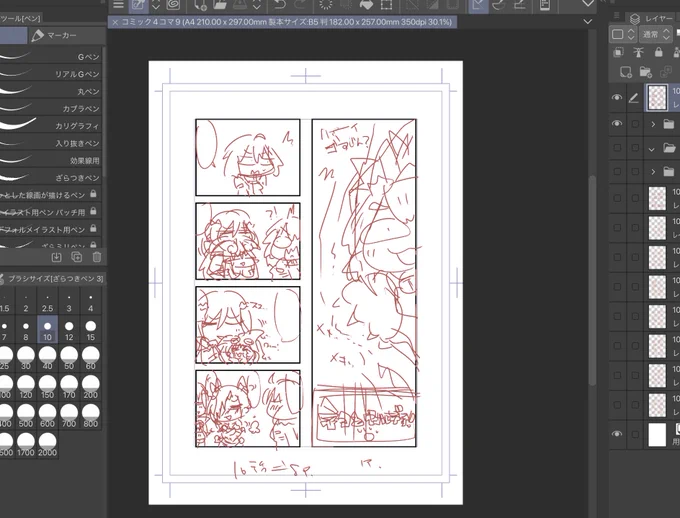Select the 丸ペン brush
The height and width of the screenshot is (518, 680).
click(51, 91)
